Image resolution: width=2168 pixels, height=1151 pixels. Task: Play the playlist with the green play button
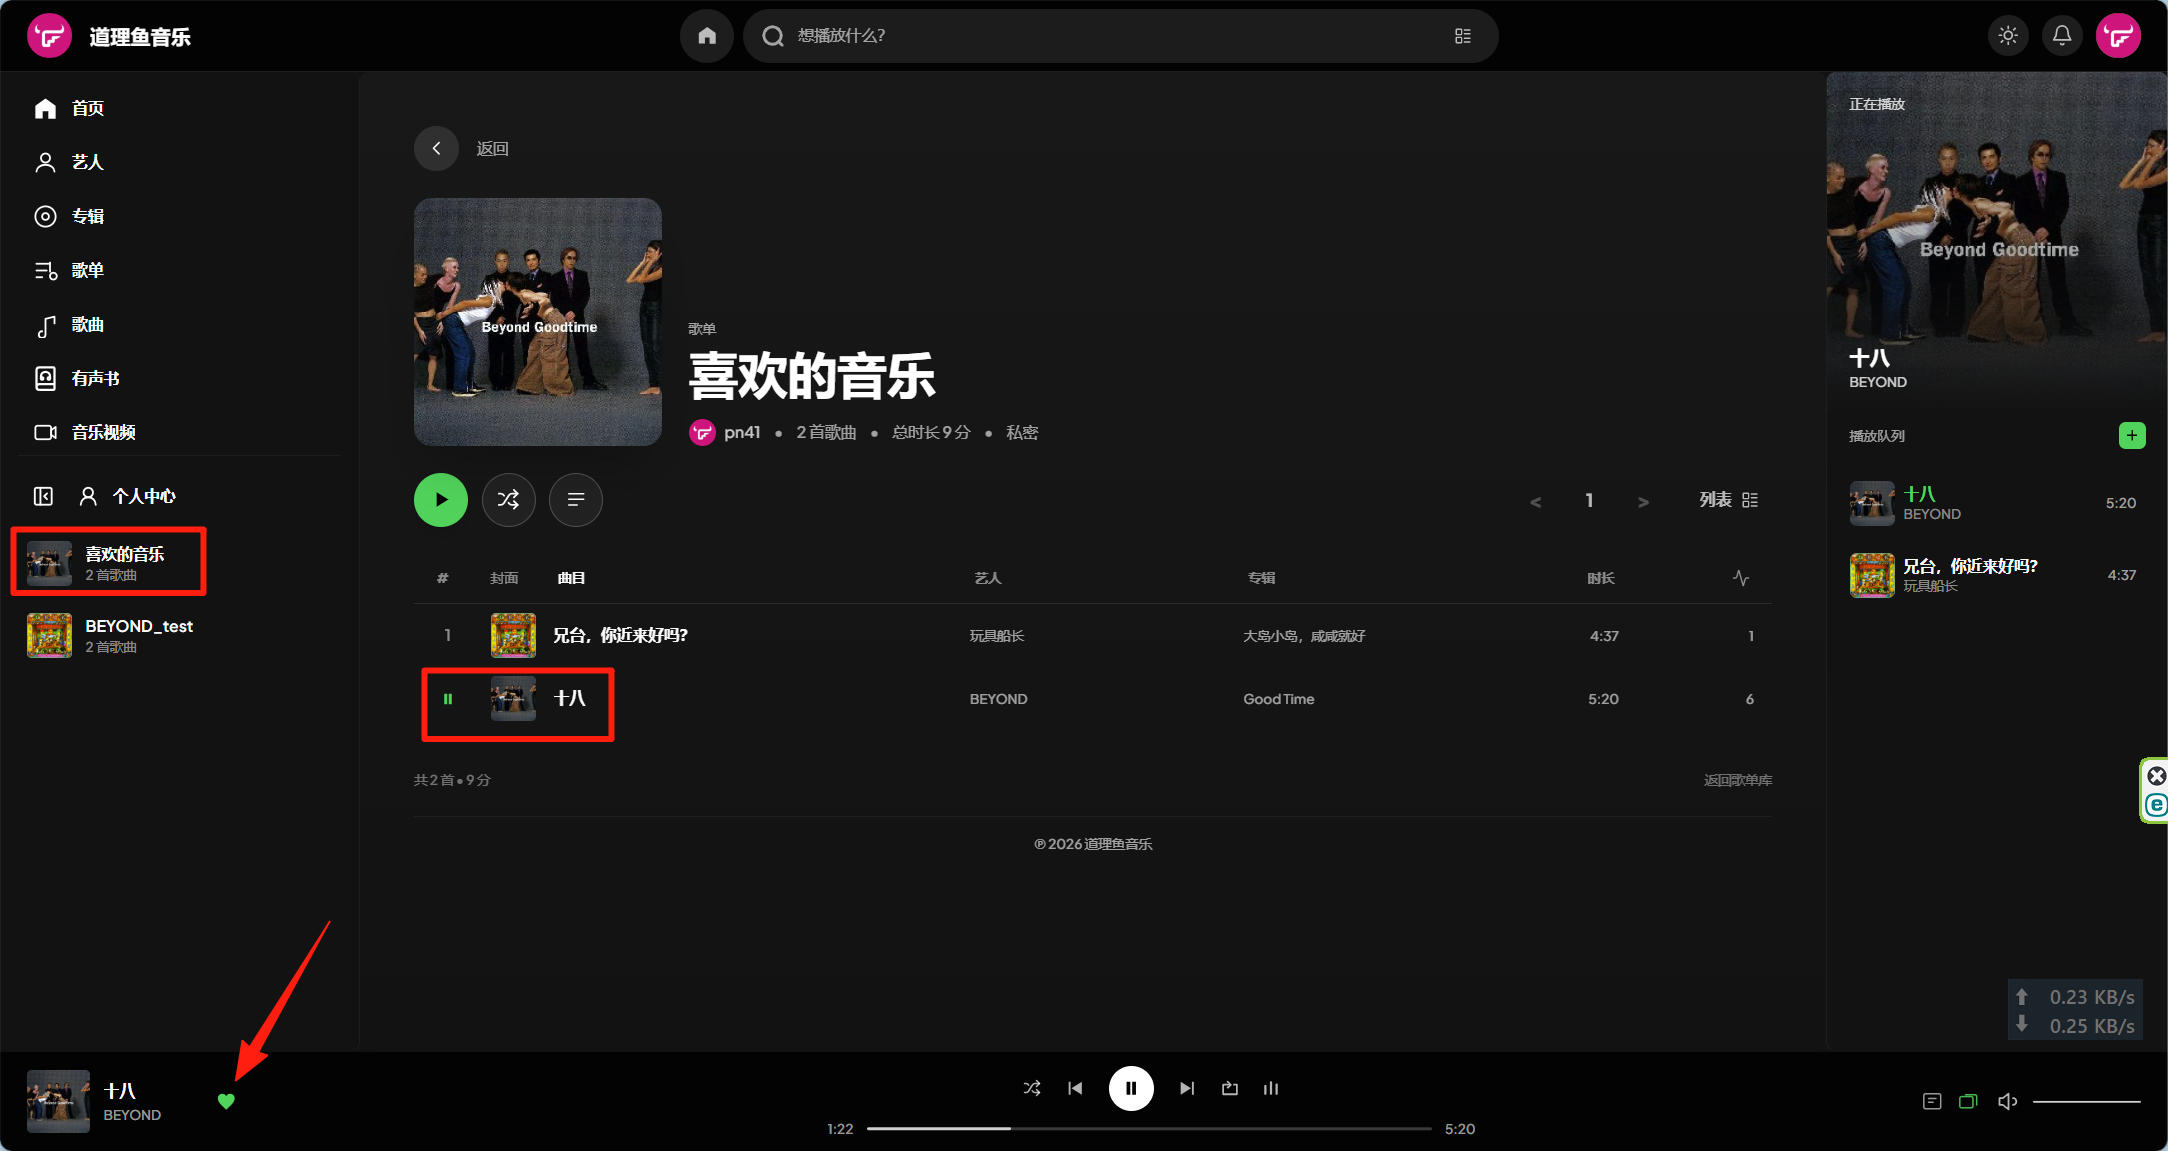click(441, 500)
